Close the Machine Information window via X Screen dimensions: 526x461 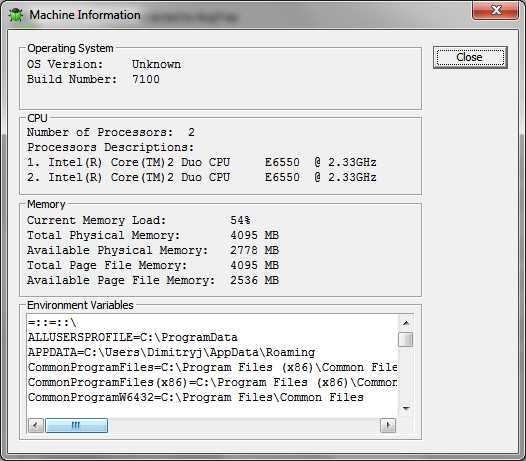coord(495,10)
